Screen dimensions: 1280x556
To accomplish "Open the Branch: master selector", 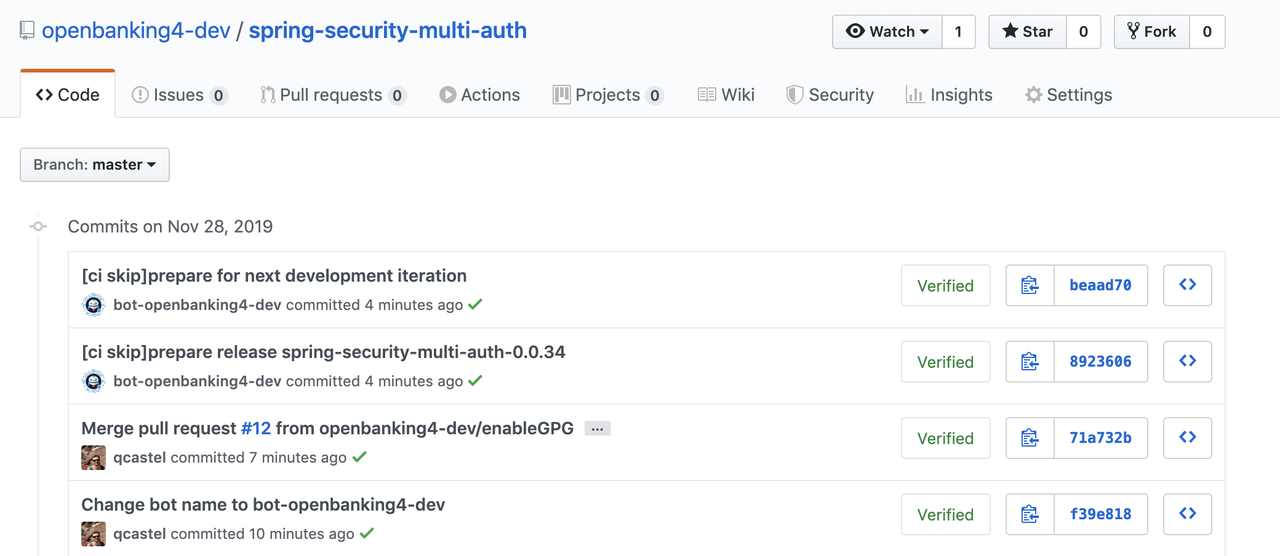I will tap(95, 165).
